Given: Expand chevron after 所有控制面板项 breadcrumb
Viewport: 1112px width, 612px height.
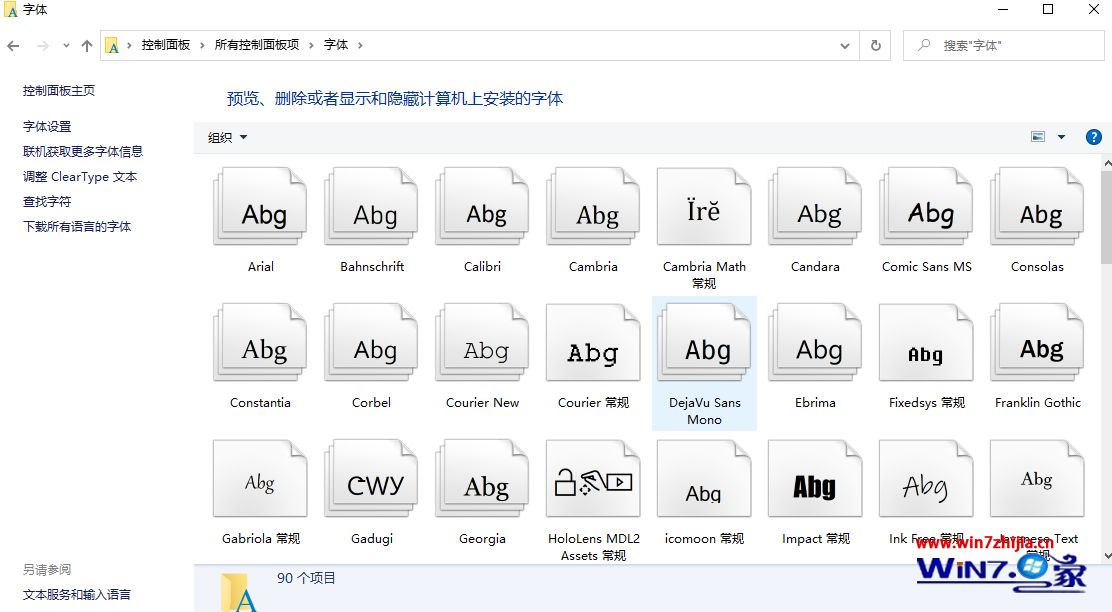Looking at the screenshot, I should [x=311, y=45].
